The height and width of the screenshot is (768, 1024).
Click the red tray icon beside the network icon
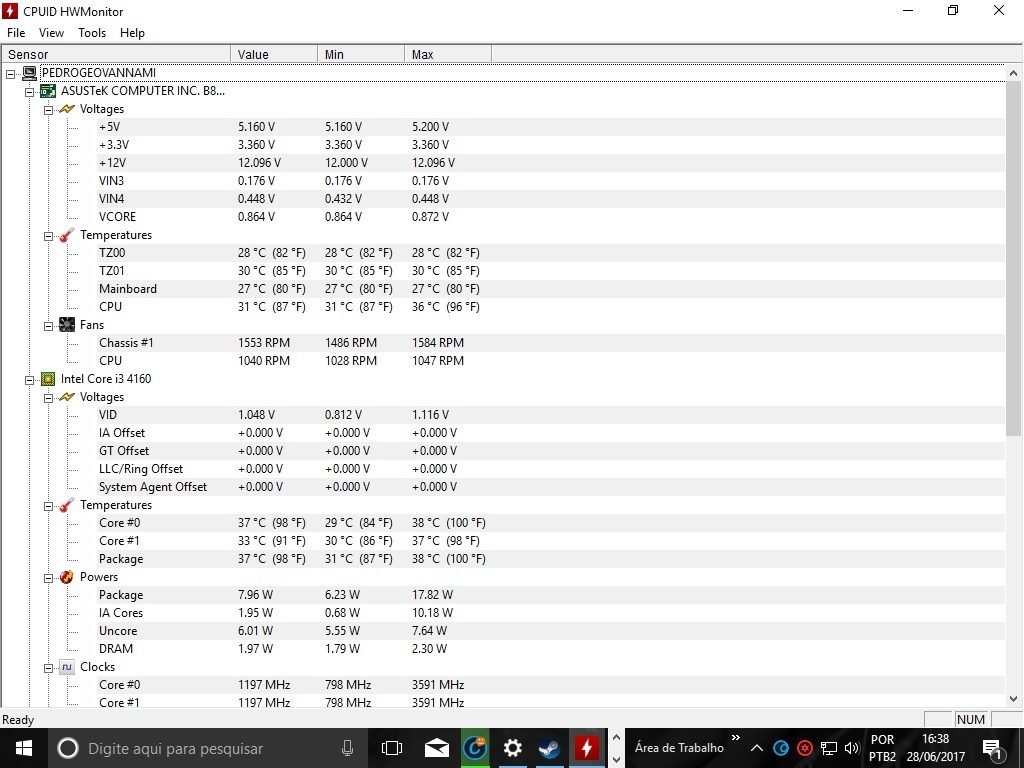[805, 748]
